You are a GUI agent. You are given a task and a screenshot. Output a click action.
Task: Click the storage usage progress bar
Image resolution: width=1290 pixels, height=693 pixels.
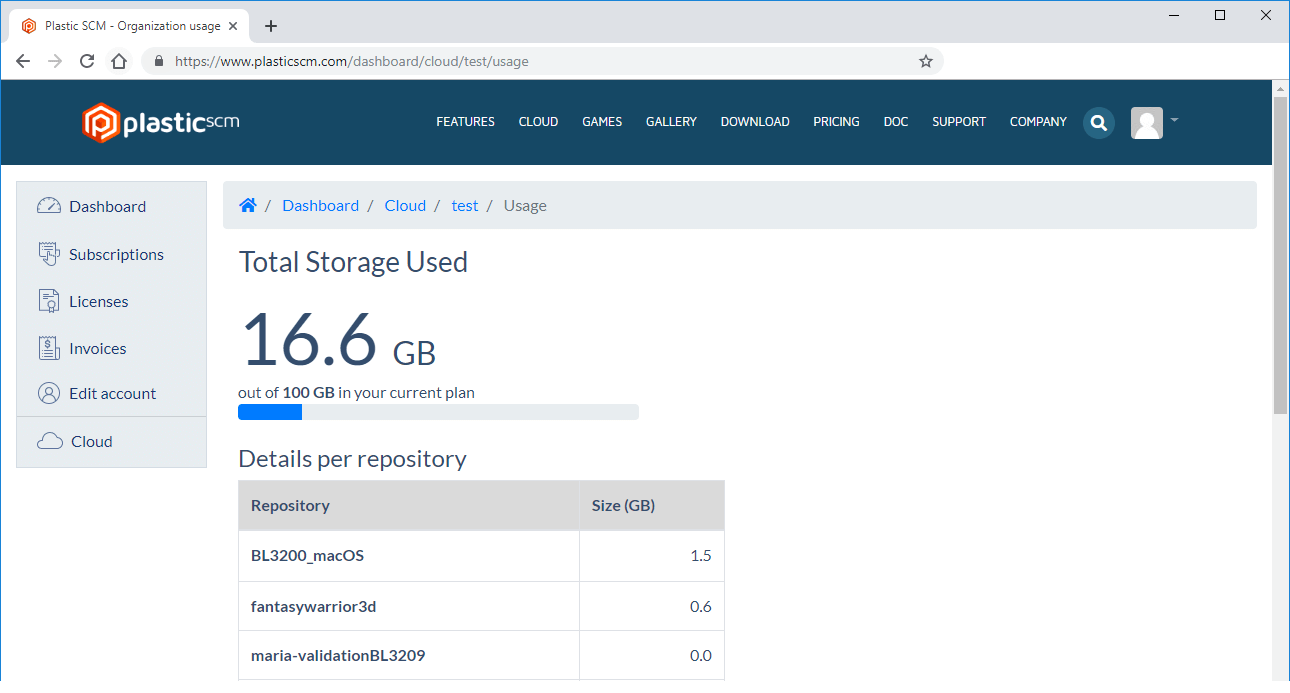coord(438,412)
